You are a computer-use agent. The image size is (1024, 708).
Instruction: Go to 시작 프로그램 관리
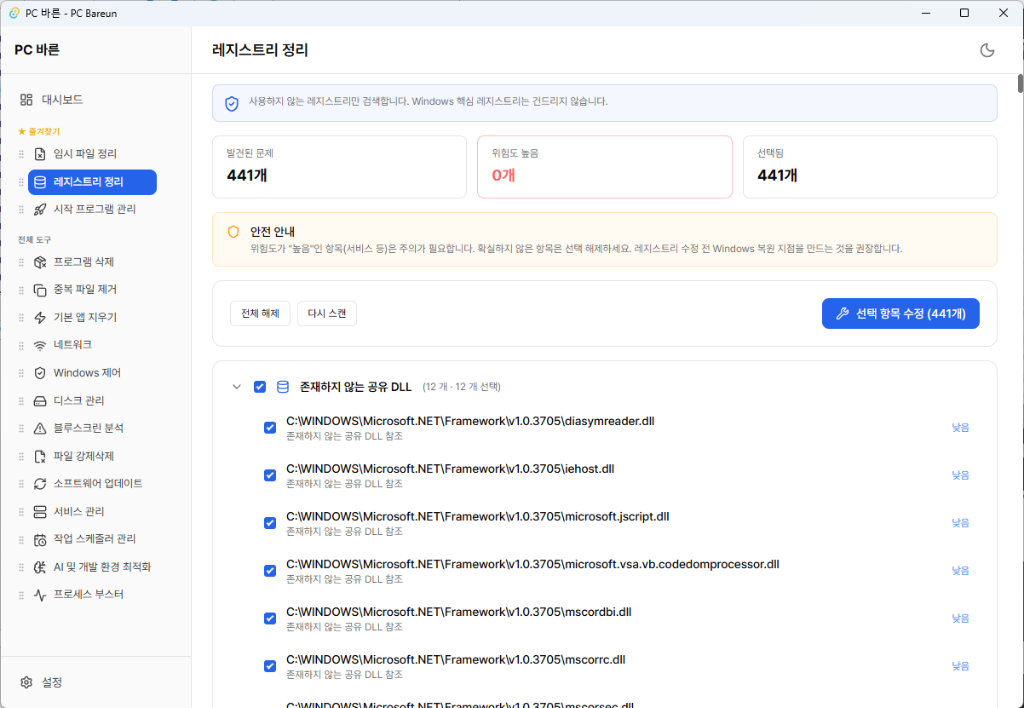point(92,209)
